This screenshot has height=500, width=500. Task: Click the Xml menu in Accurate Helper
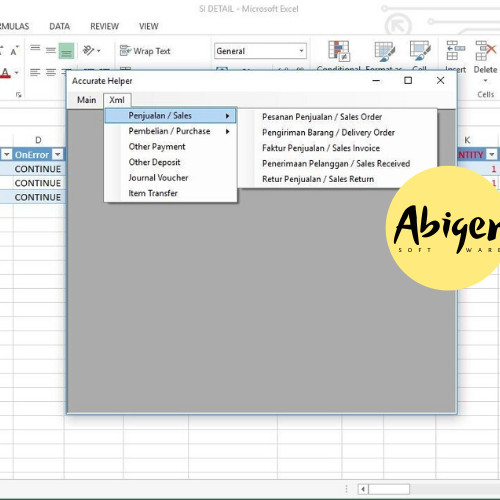(x=117, y=100)
